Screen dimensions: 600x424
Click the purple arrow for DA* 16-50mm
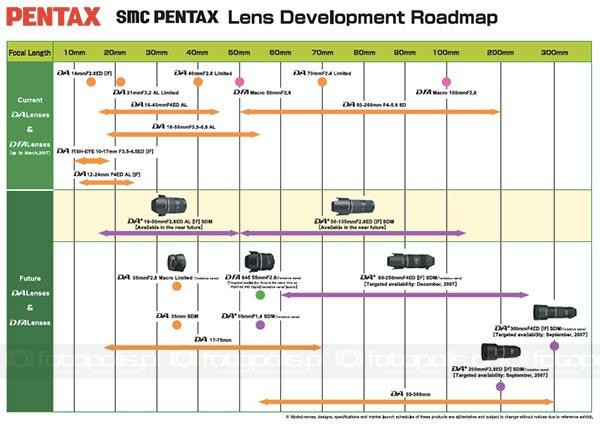169,233
